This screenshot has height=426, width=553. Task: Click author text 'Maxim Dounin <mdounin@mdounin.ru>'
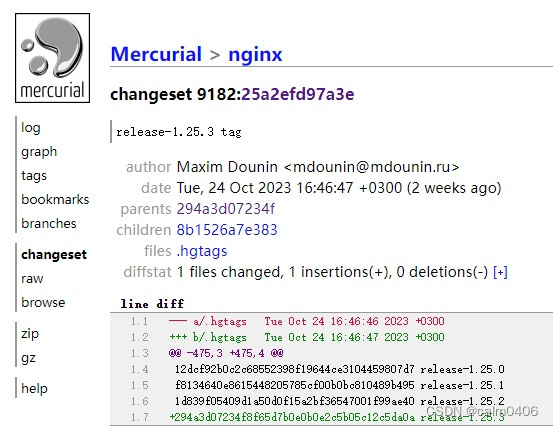(x=318, y=167)
